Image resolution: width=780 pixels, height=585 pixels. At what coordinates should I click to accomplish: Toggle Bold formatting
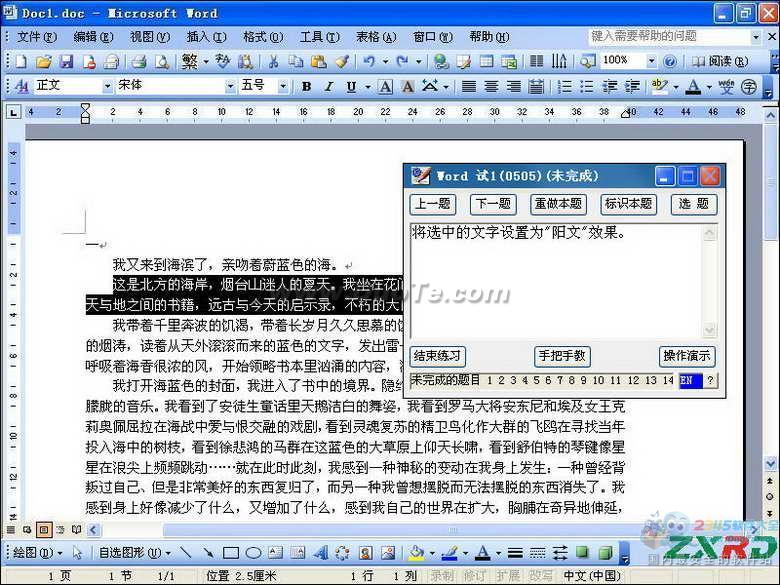point(306,87)
